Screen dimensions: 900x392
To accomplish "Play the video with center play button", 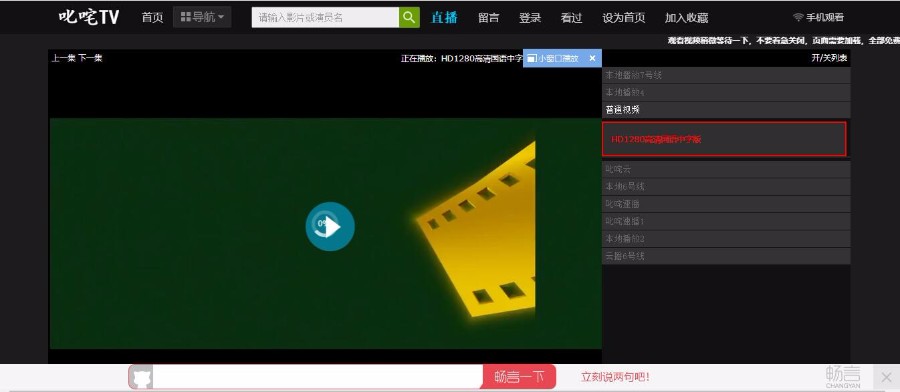I will (x=330, y=226).
